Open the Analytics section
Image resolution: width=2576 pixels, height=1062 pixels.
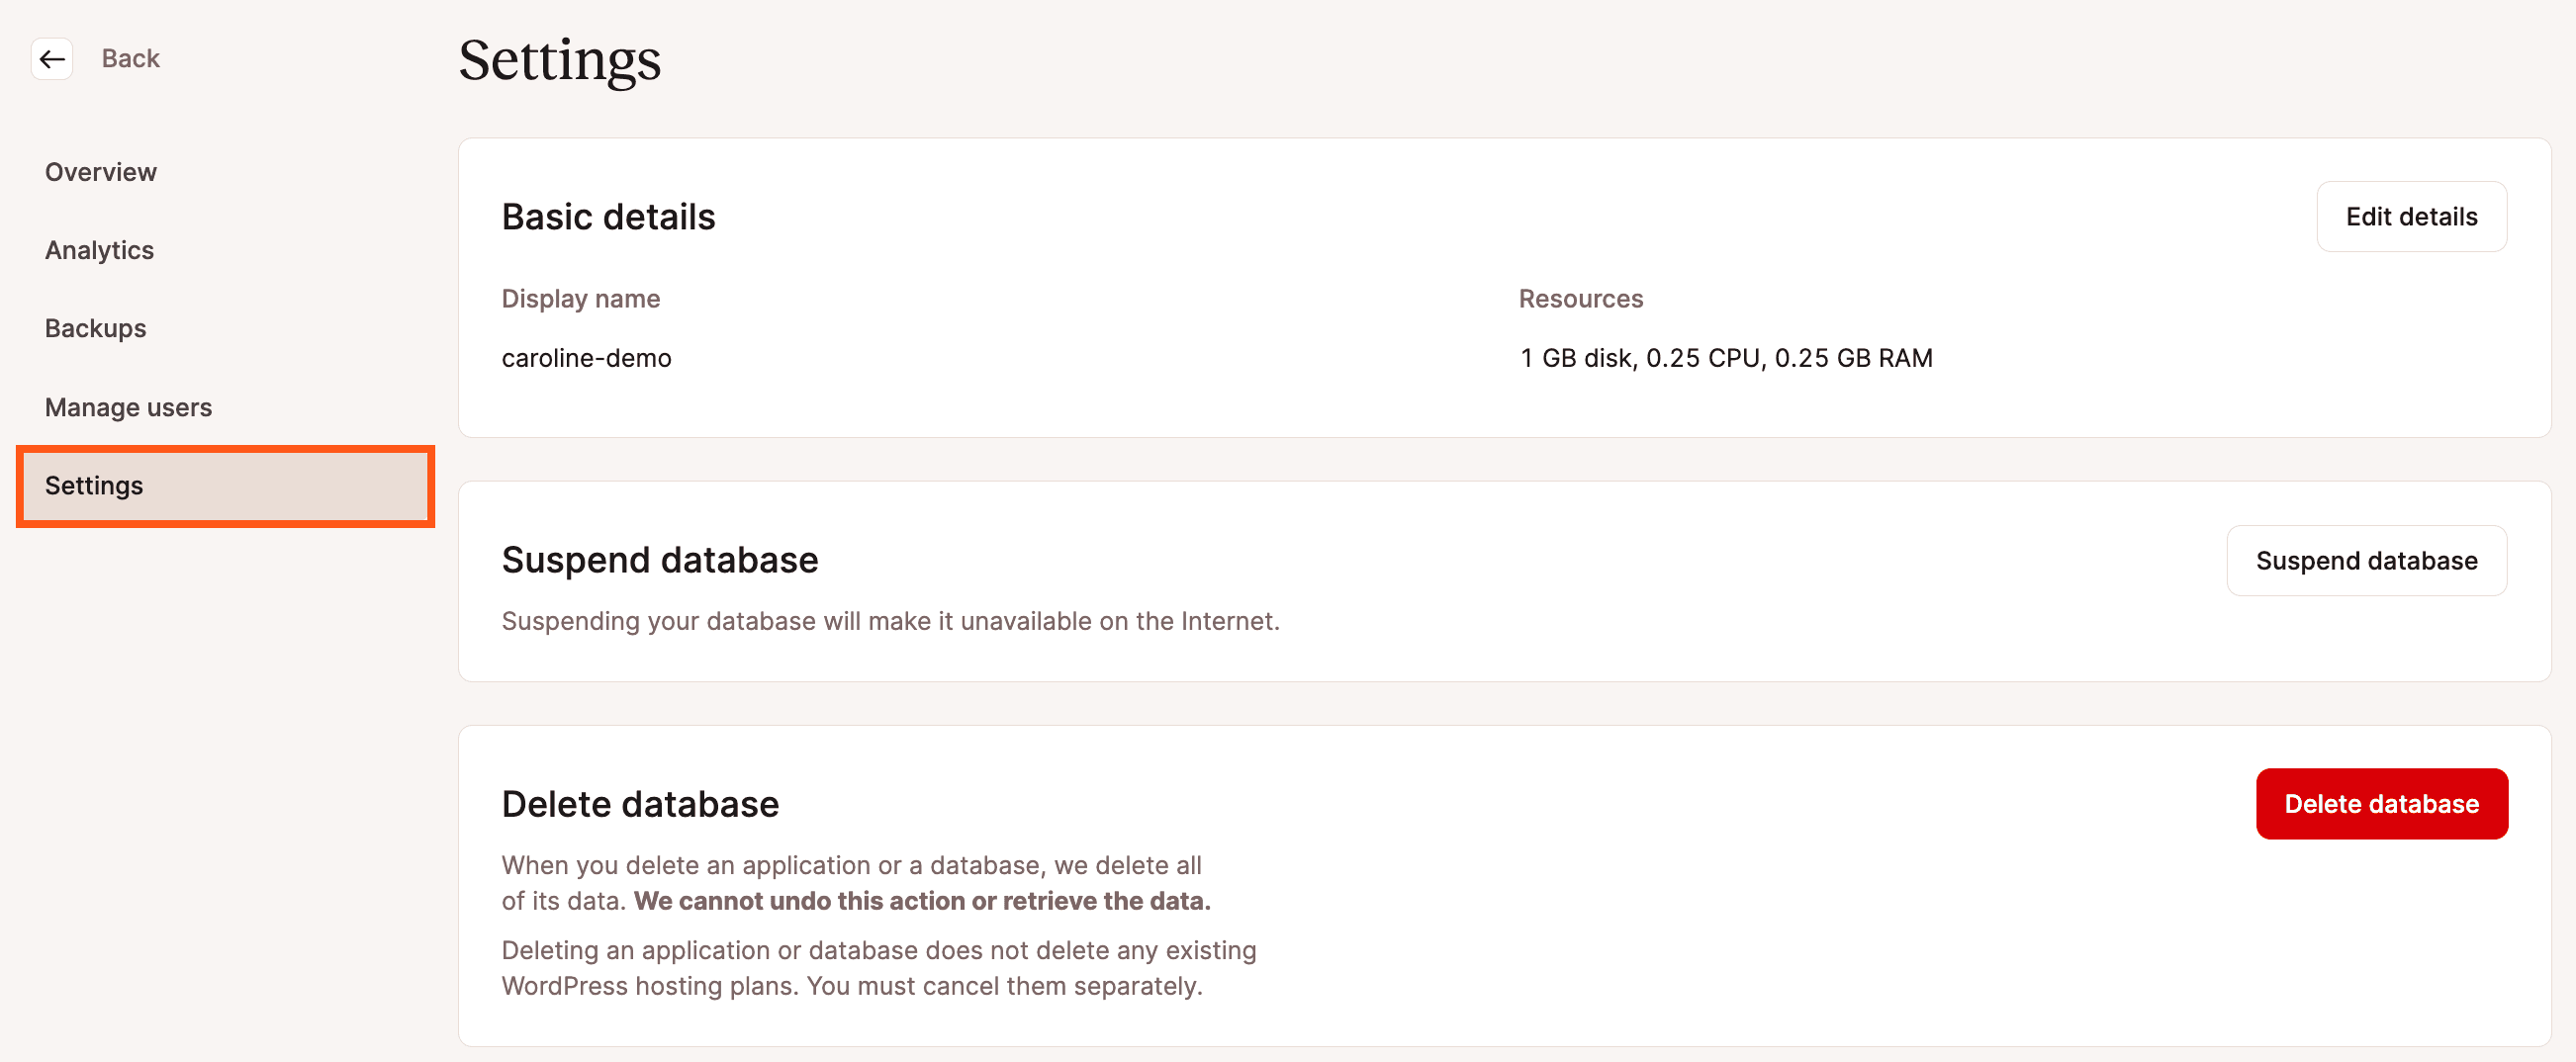pos(98,250)
